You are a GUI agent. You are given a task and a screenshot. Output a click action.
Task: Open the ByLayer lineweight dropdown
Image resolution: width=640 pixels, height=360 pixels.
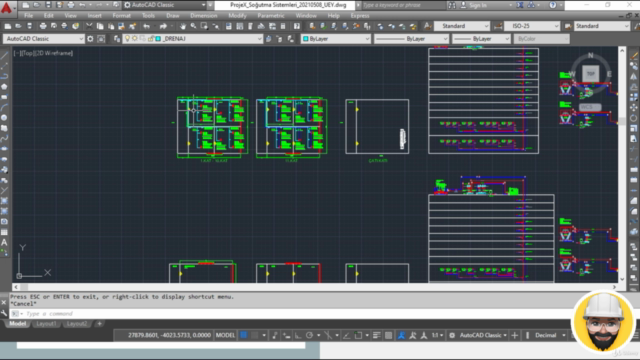pos(481,39)
